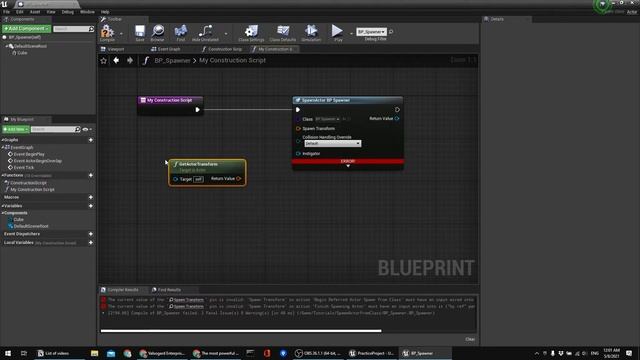This screenshot has height=360, width=640.
Task: Click the Find toolbar icon
Action: pos(180,33)
